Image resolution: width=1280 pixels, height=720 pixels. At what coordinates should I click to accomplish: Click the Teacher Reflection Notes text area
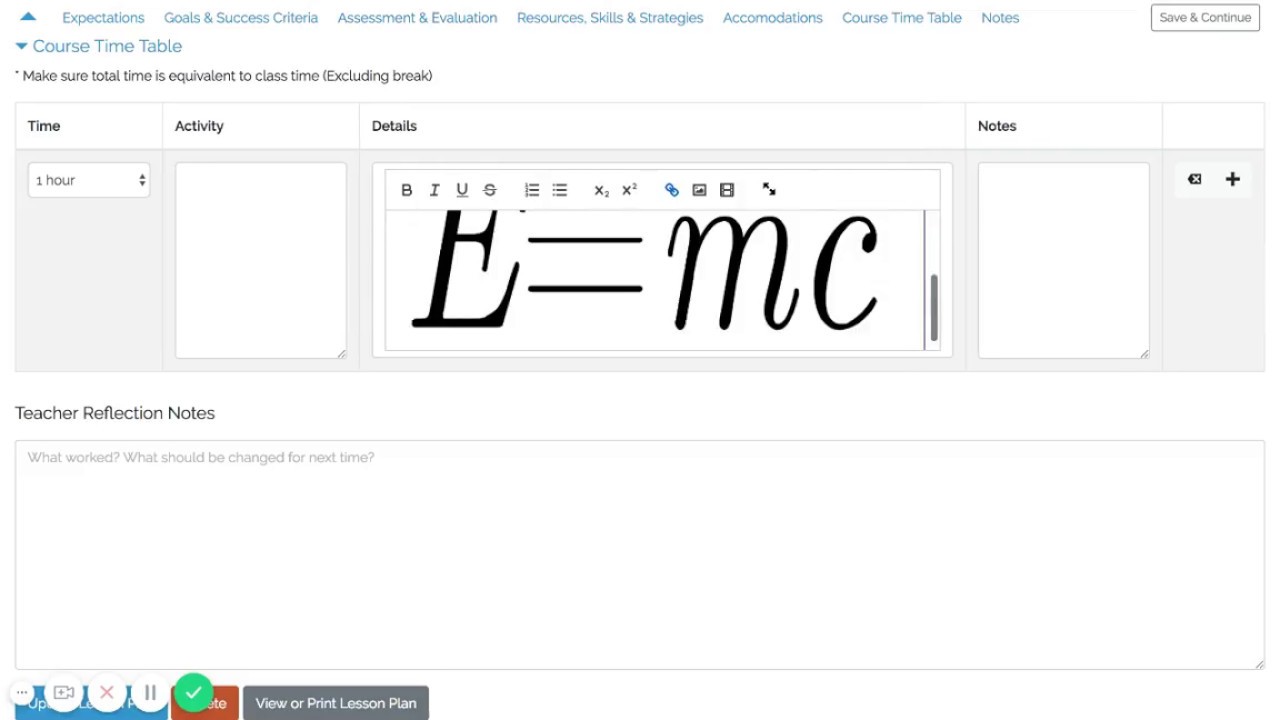point(640,555)
